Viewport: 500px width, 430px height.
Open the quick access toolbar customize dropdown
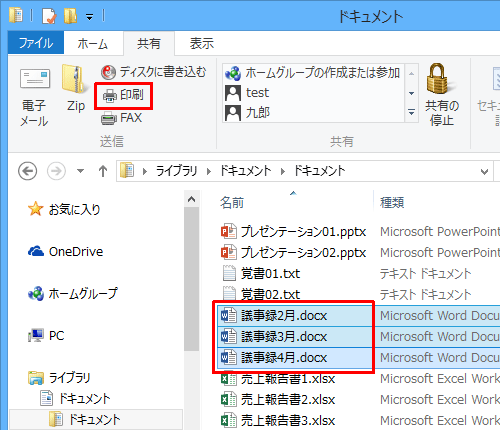pos(89,17)
